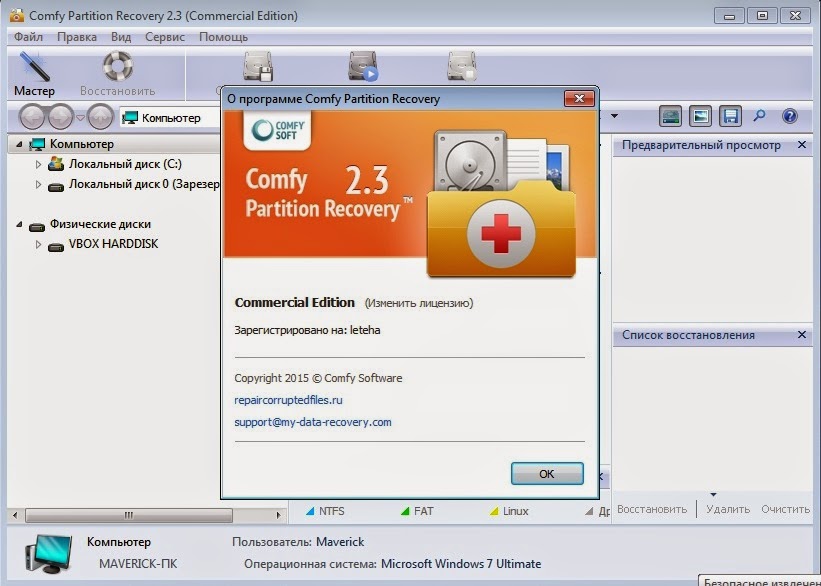Open navigation history dropdown arrow
Viewport: 821px width, 586px height.
tap(80, 117)
